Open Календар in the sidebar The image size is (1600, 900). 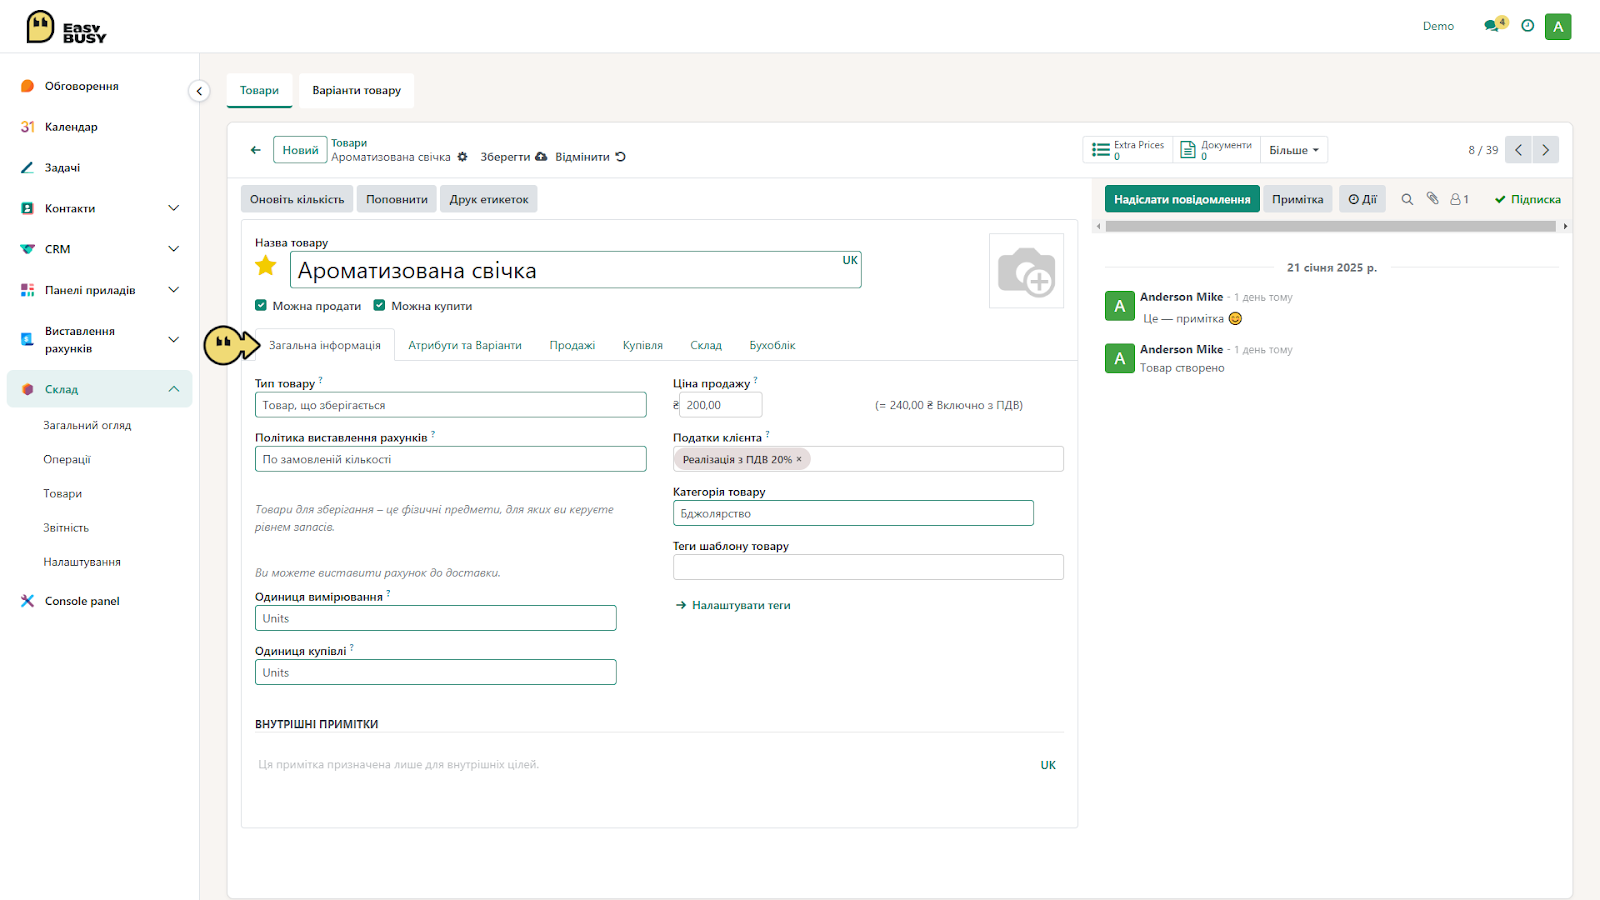coord(71,127)
